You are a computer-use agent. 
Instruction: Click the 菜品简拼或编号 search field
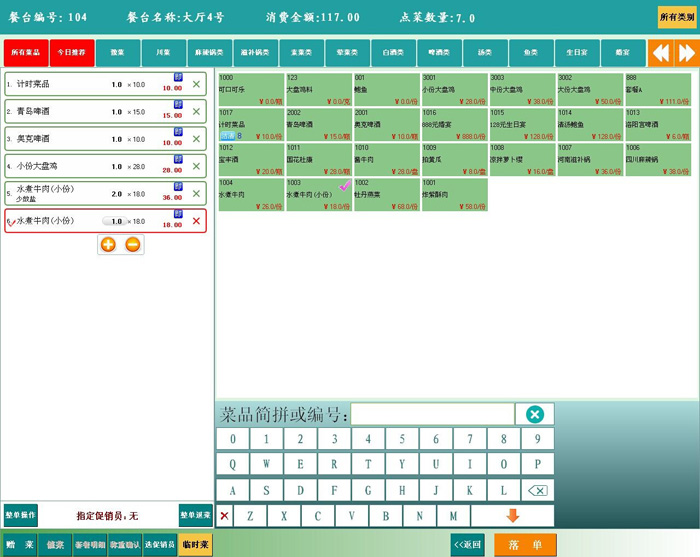[432, 414]
